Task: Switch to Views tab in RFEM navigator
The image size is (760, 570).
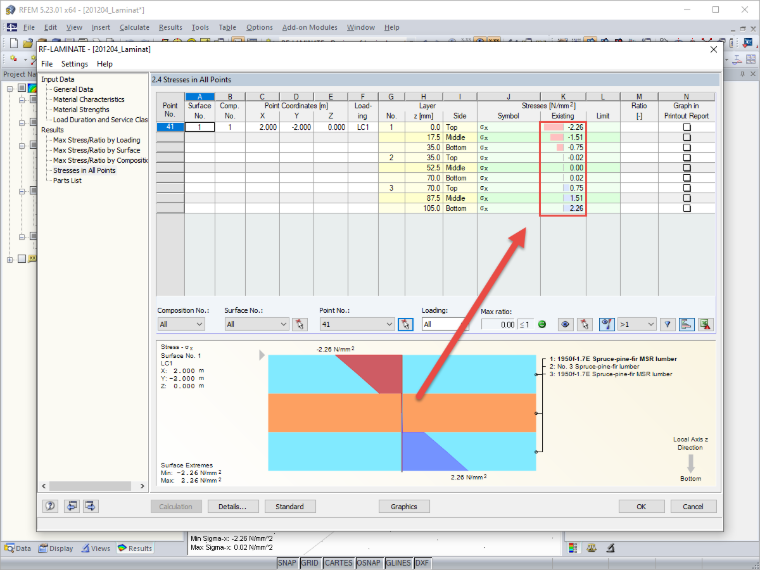Action: [x=95, y=548]
